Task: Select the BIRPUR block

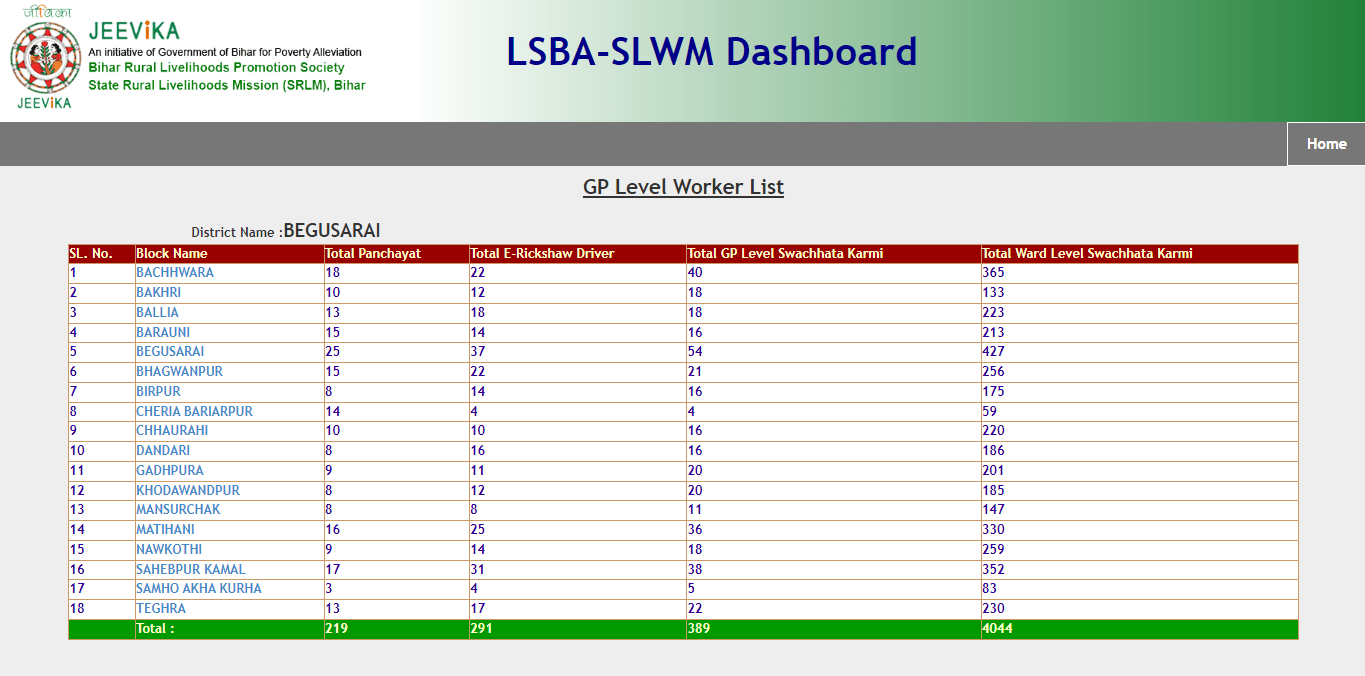Action: click(157, 391)
